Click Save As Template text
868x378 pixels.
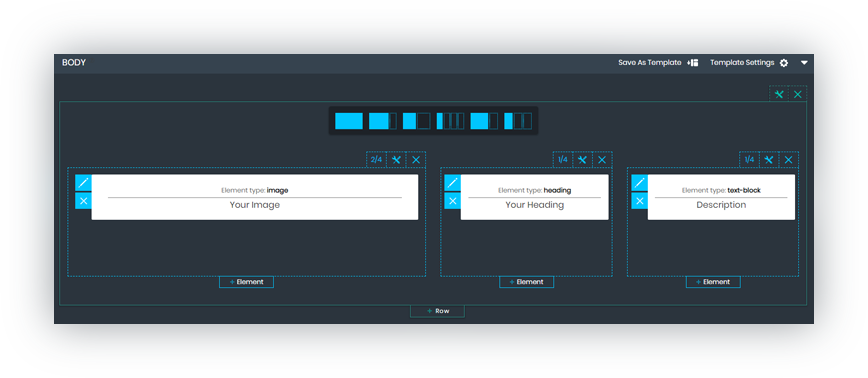tap(650, 63)
